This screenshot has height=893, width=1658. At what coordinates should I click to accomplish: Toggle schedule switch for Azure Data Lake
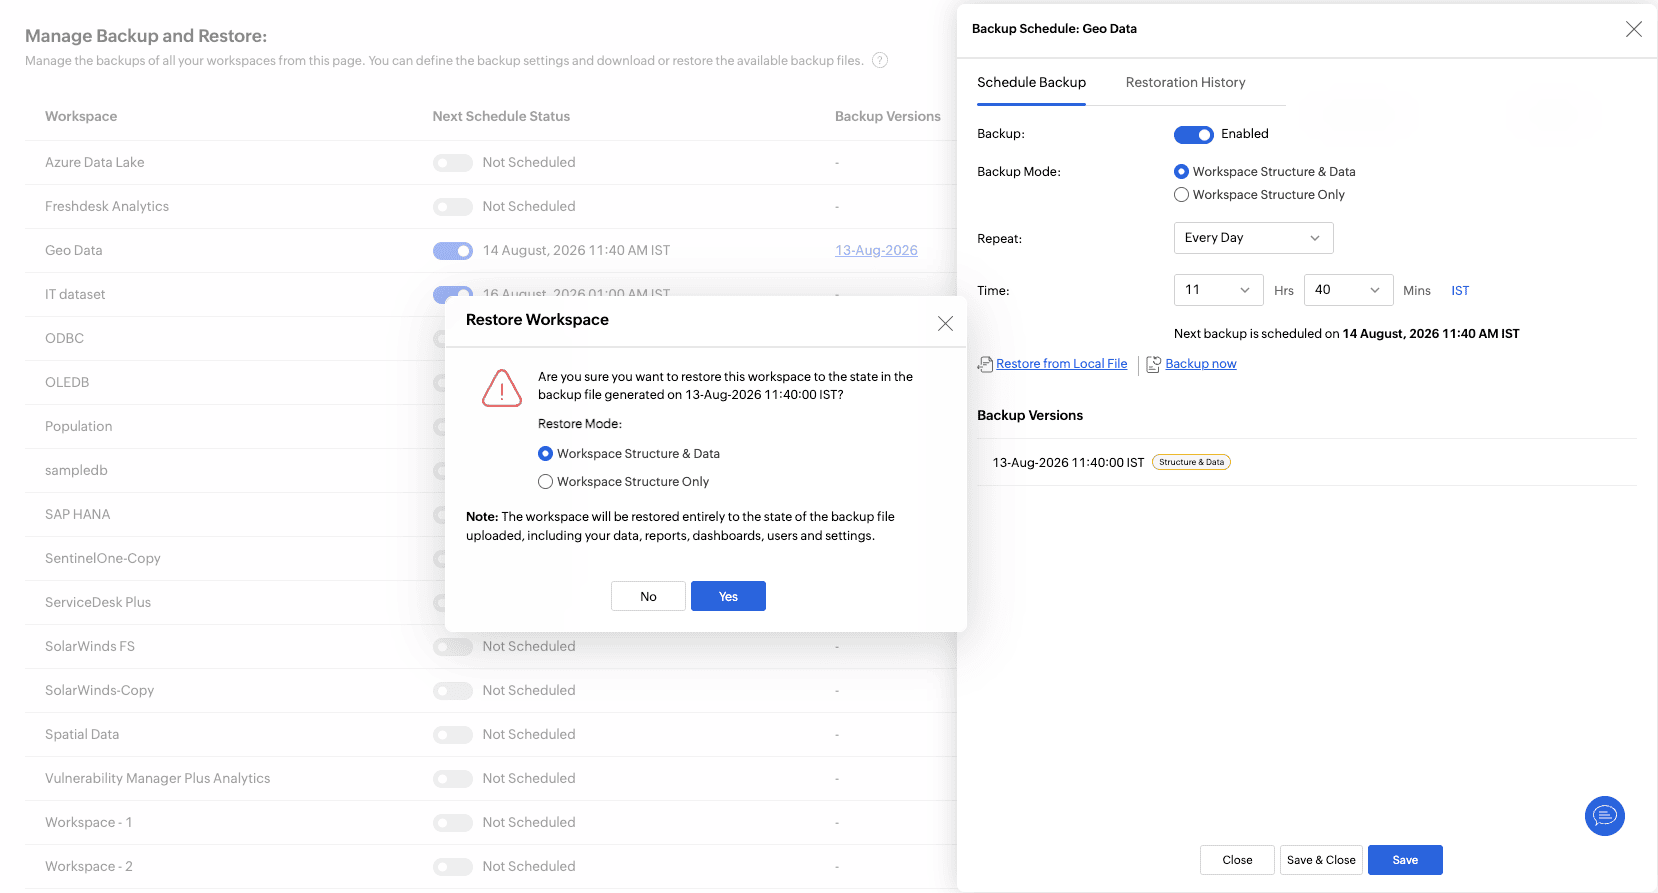coord(452,163)
